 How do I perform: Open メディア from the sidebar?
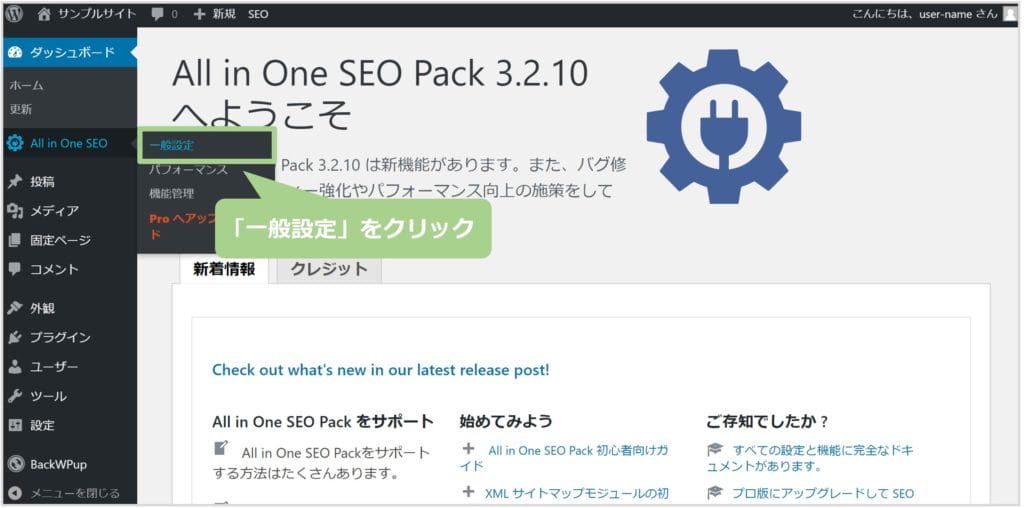(54, 211)
